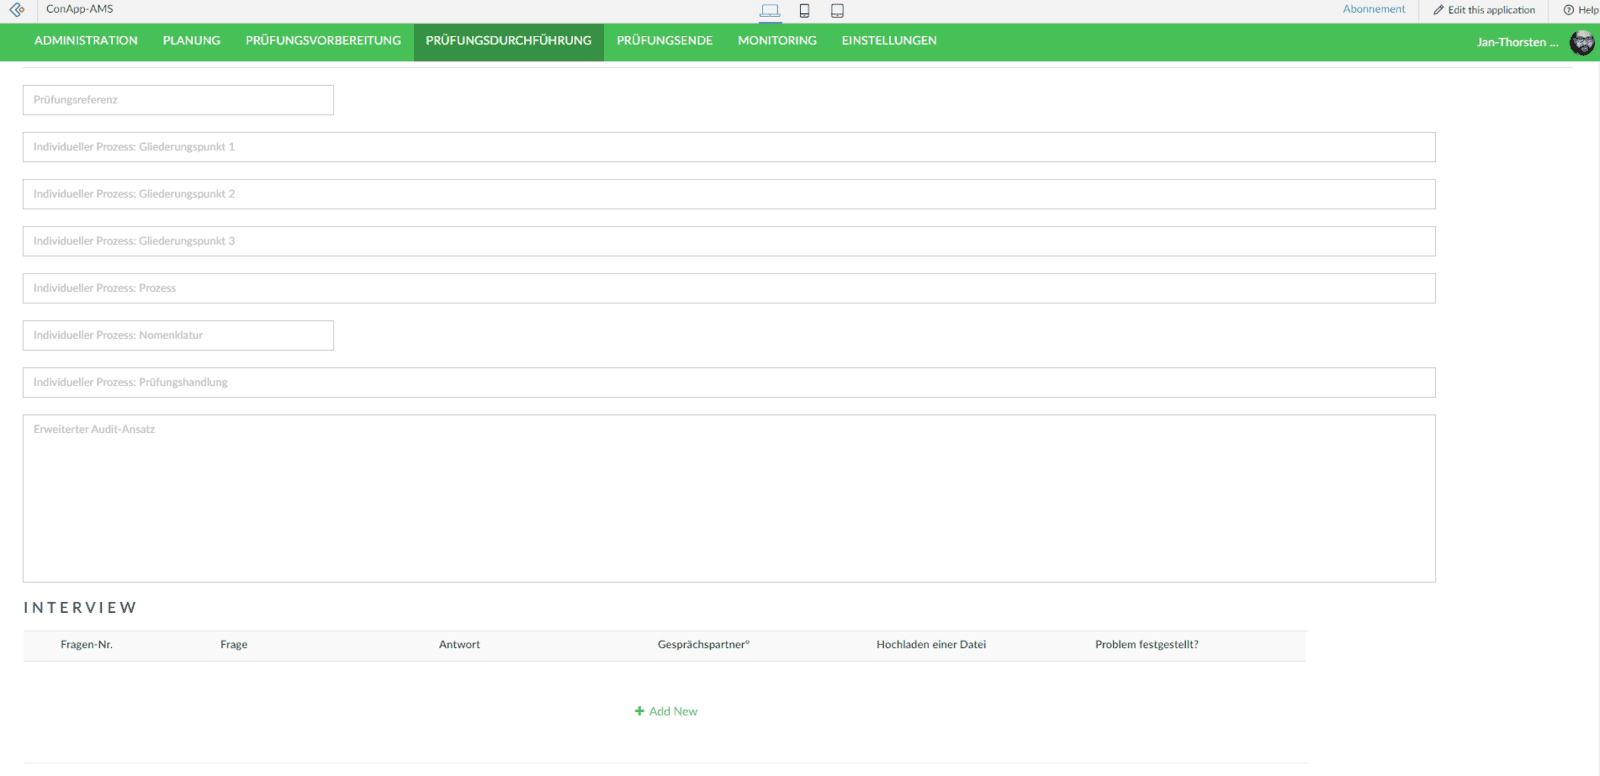Open the Einstellungen menu

[x=889, y=41]
